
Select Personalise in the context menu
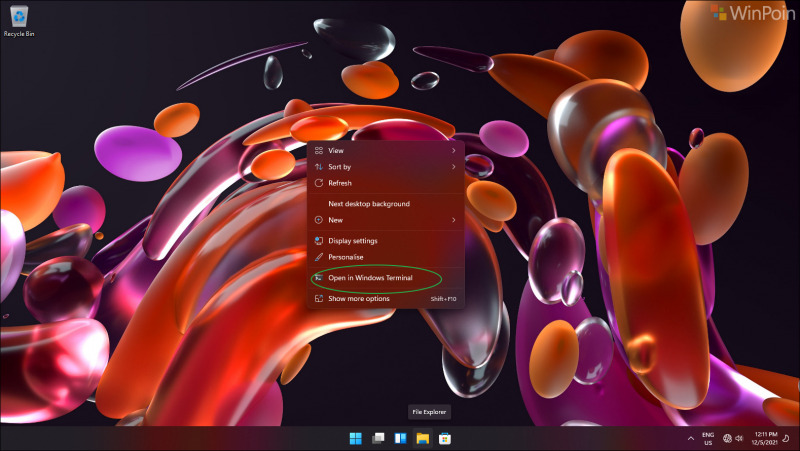coord(346,257)
